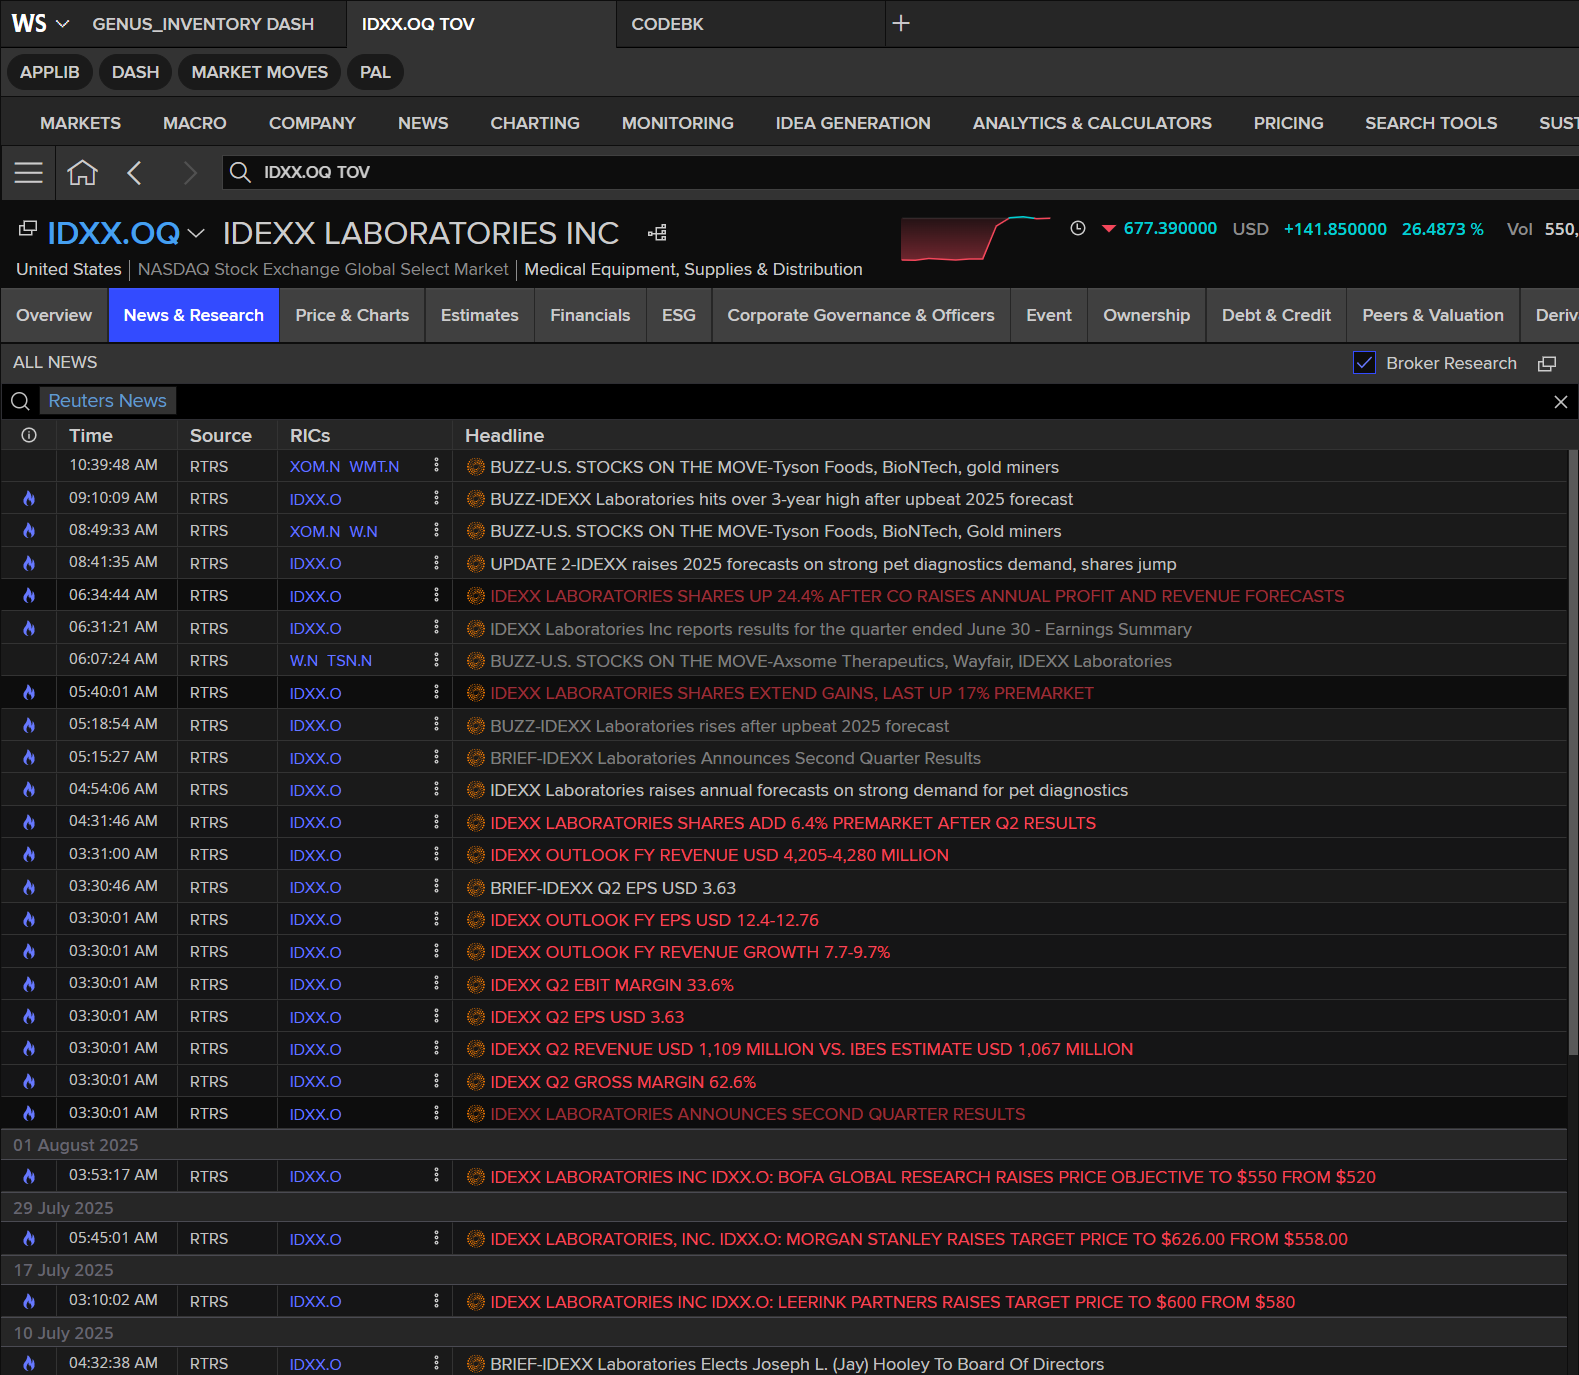The width and height of the screenshot is (1579, 1375).
Task: Select the Financials tab
Action: click(590, 315)
